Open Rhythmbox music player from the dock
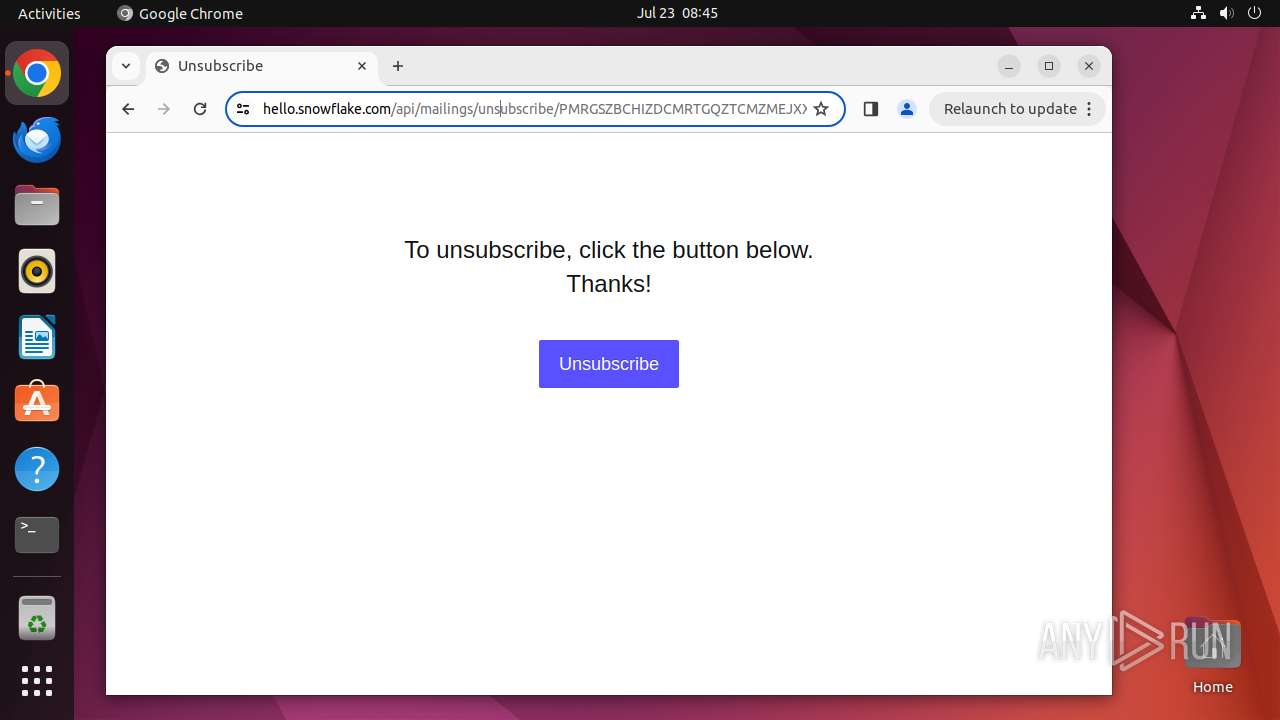The height and width of the screenshot is (720, 1280). click(x=37, y=272)
